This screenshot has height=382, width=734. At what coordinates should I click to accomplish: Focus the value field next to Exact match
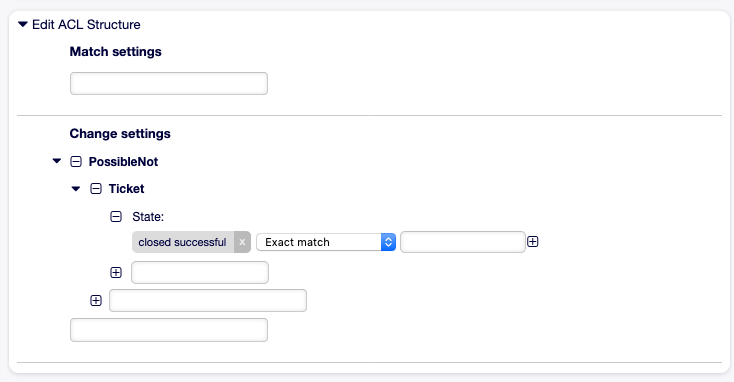(463, 242)
